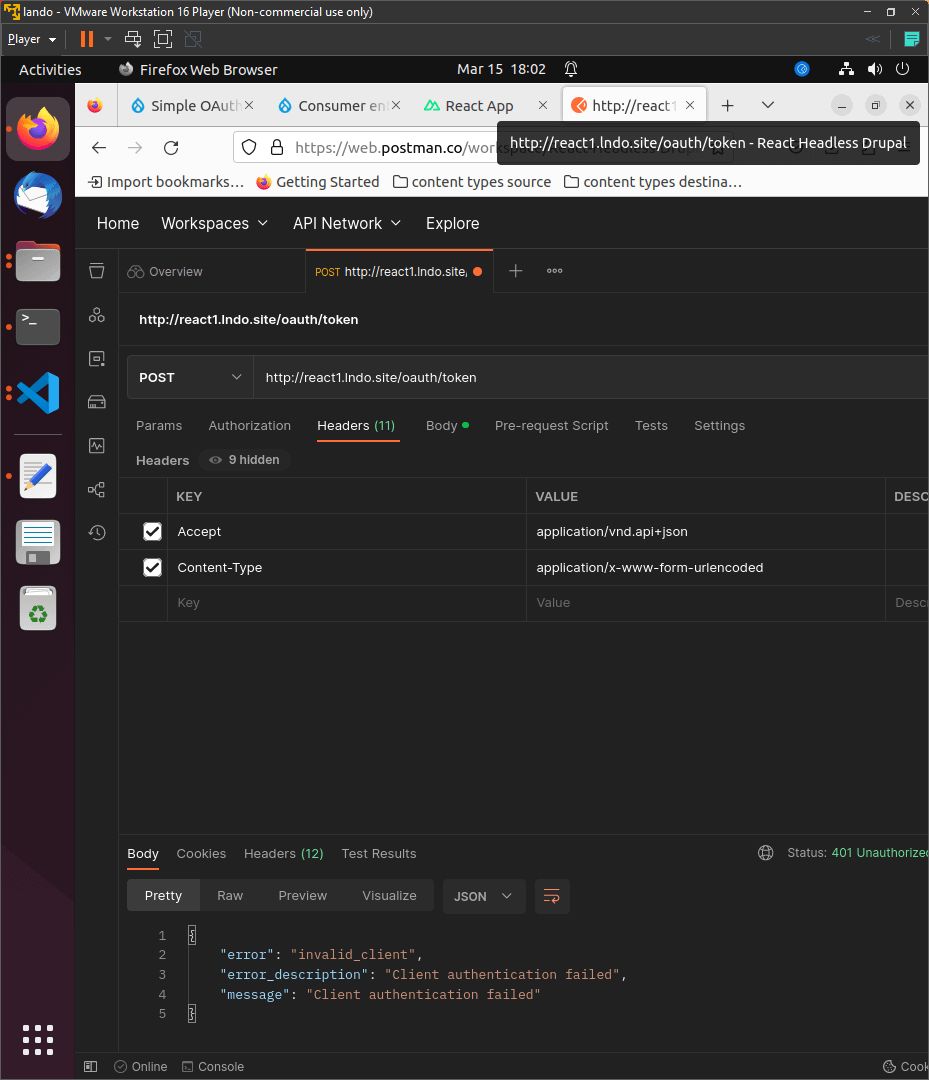The image size is (929, 1080).
Task: Open the three-dots tab options menu
Action: click(554, 271)
